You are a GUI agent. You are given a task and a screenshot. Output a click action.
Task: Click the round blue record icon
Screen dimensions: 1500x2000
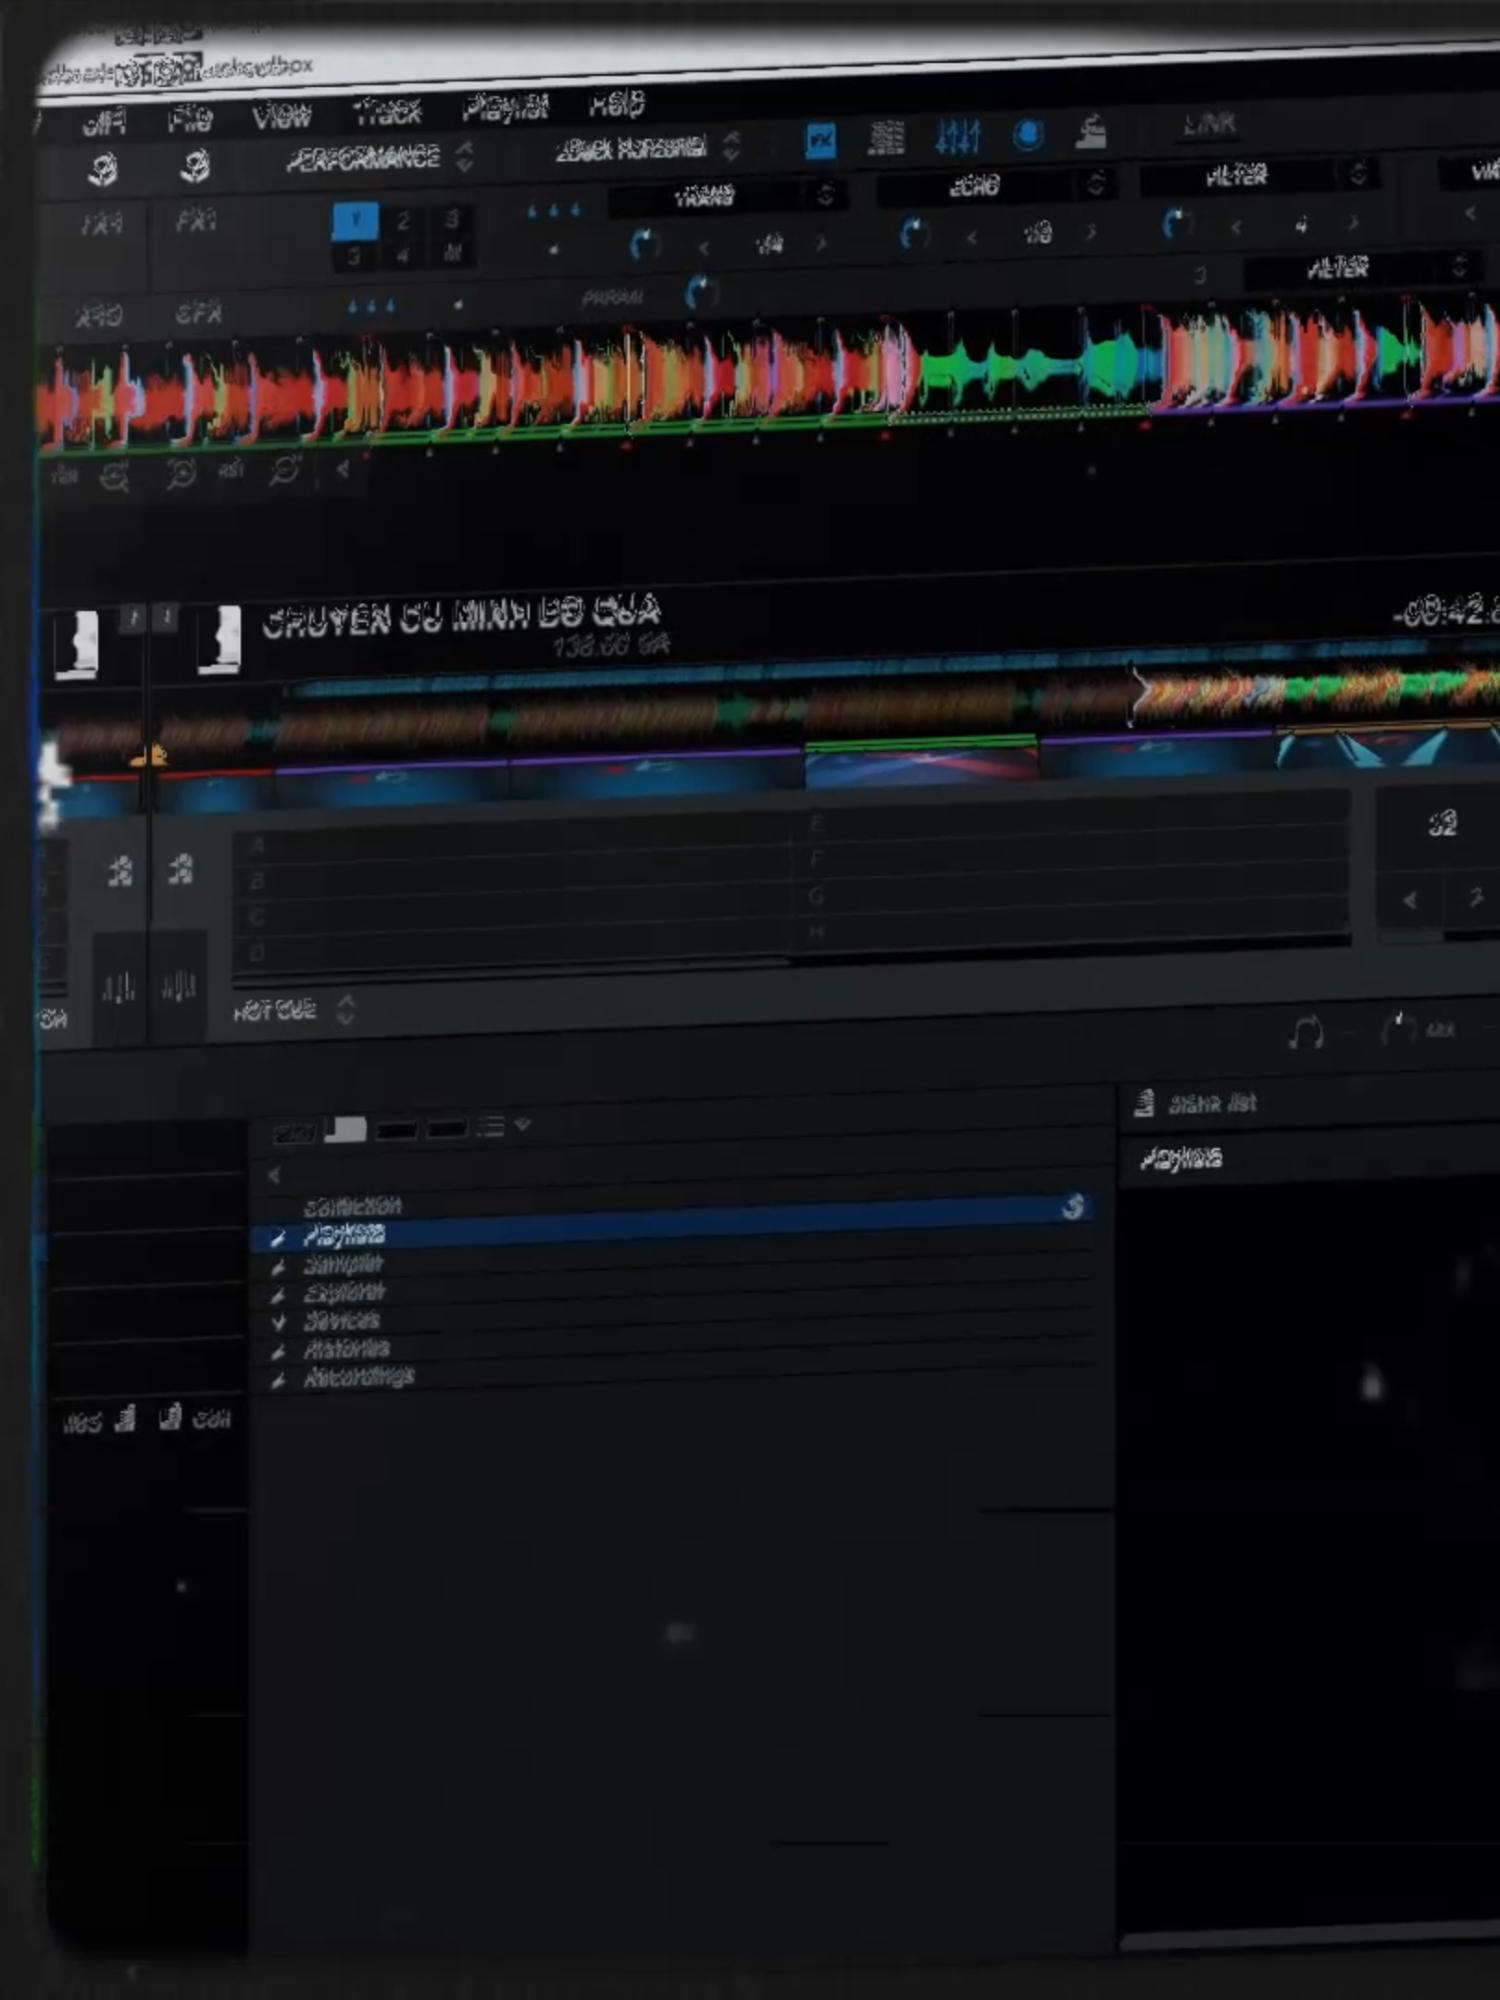pos(1028,134)
